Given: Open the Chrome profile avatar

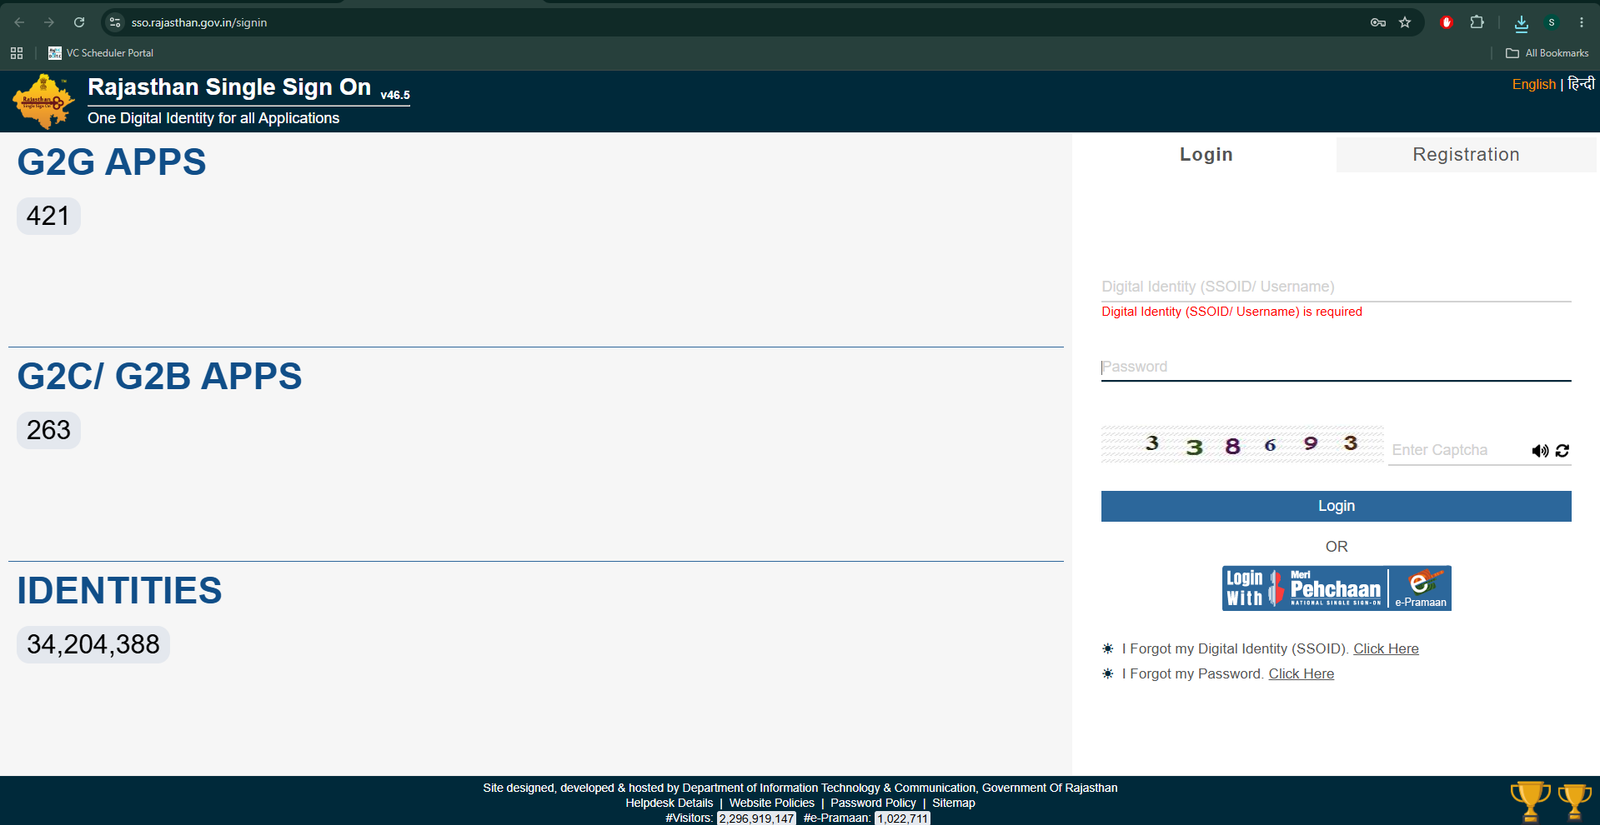Looking at the screenshot, I should [x=1552, y=22].
